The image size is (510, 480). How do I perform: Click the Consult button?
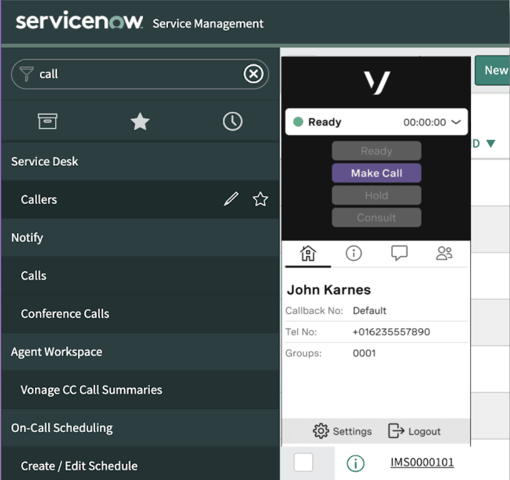[x=376, y=218]
